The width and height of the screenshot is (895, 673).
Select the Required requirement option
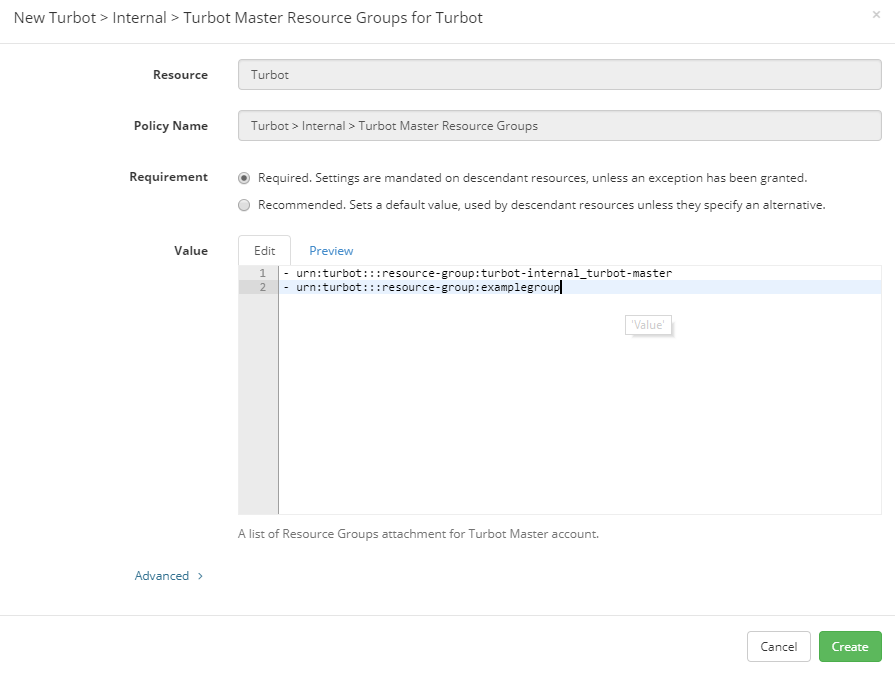pos(244,178)
